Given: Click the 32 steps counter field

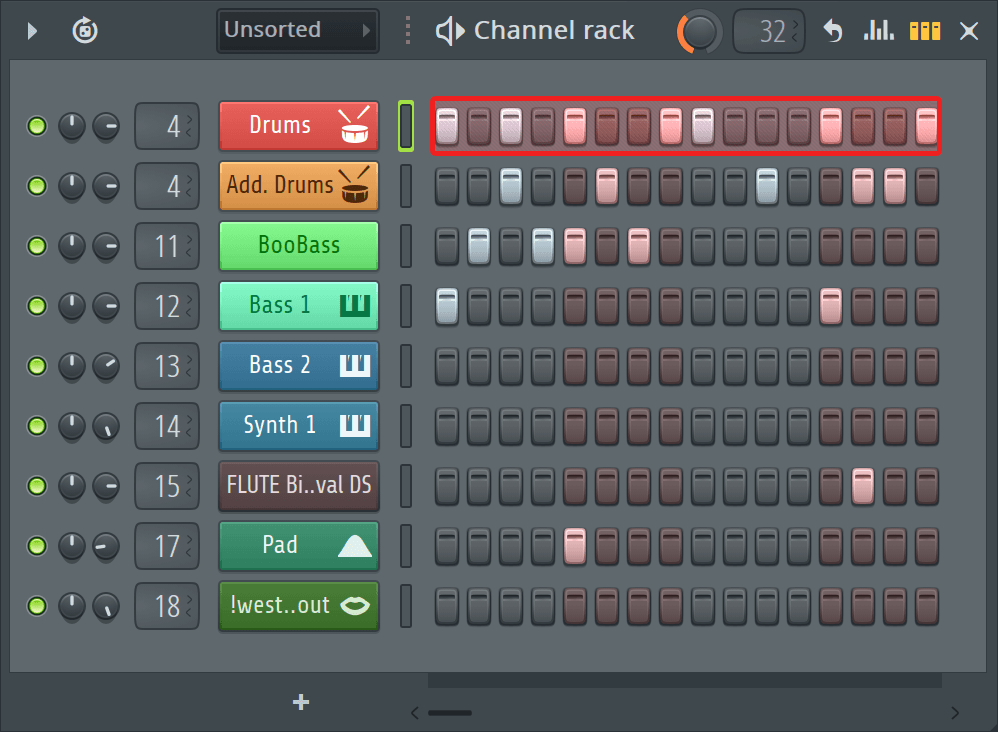Looking at the screenshot, I should [769, 31].
